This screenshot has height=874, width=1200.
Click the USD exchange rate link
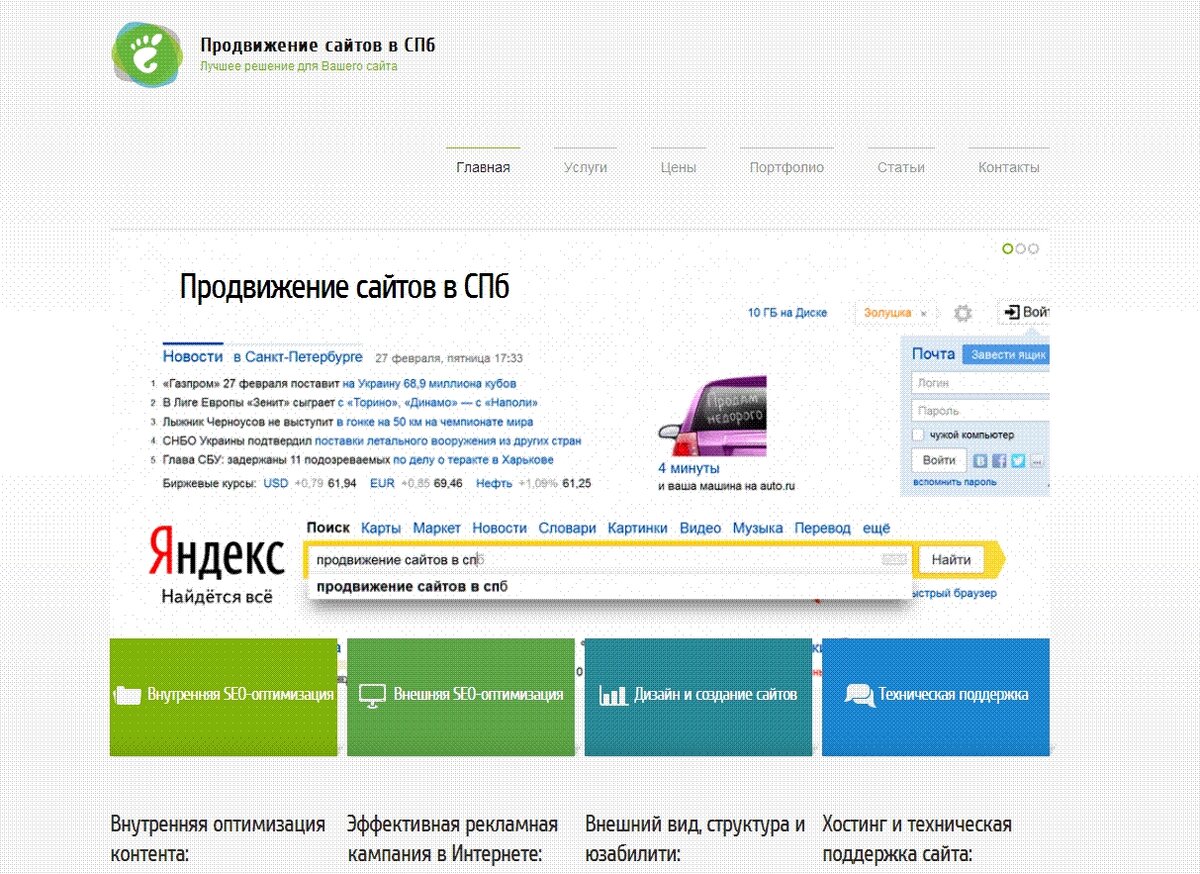coord(276,483)
